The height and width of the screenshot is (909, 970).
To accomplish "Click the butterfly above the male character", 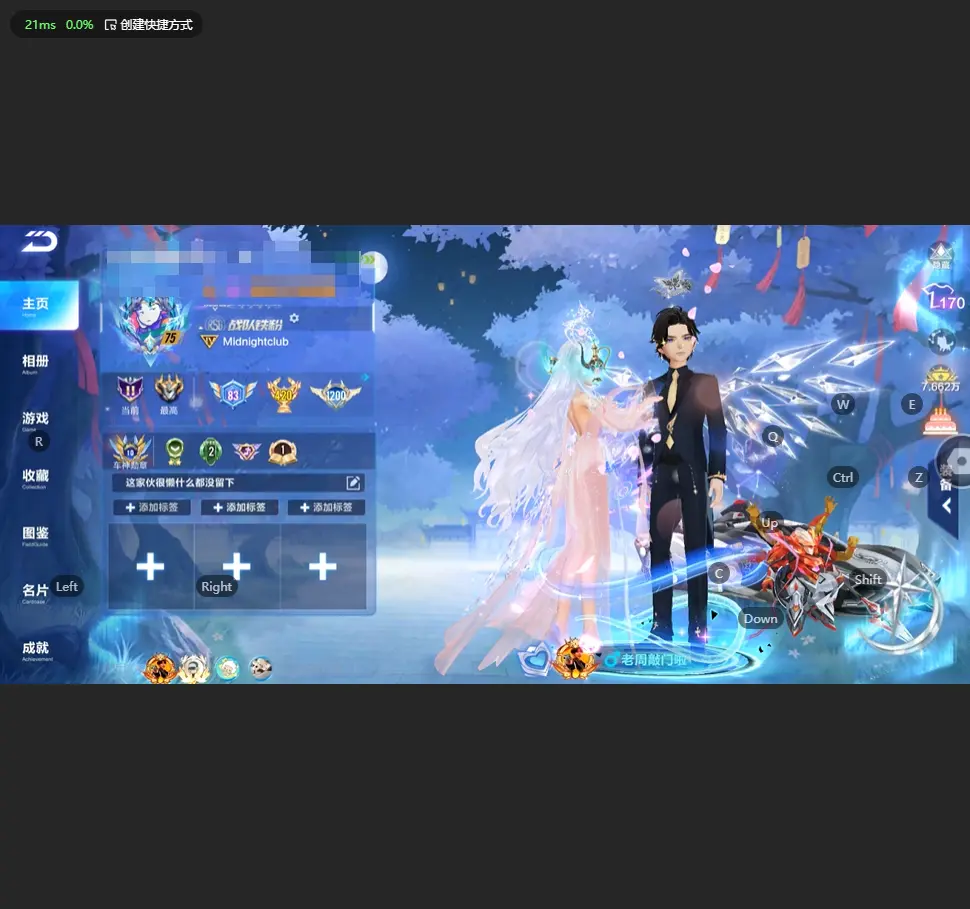I will pos(672,283).
